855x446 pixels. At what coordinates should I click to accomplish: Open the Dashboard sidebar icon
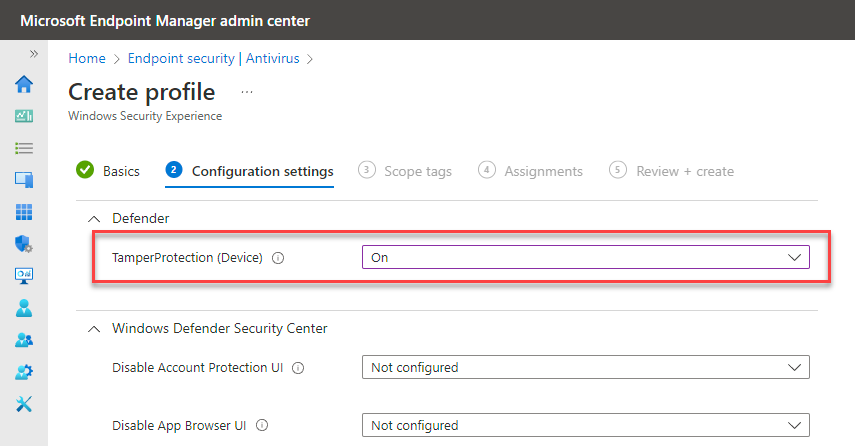pos(24,116)
